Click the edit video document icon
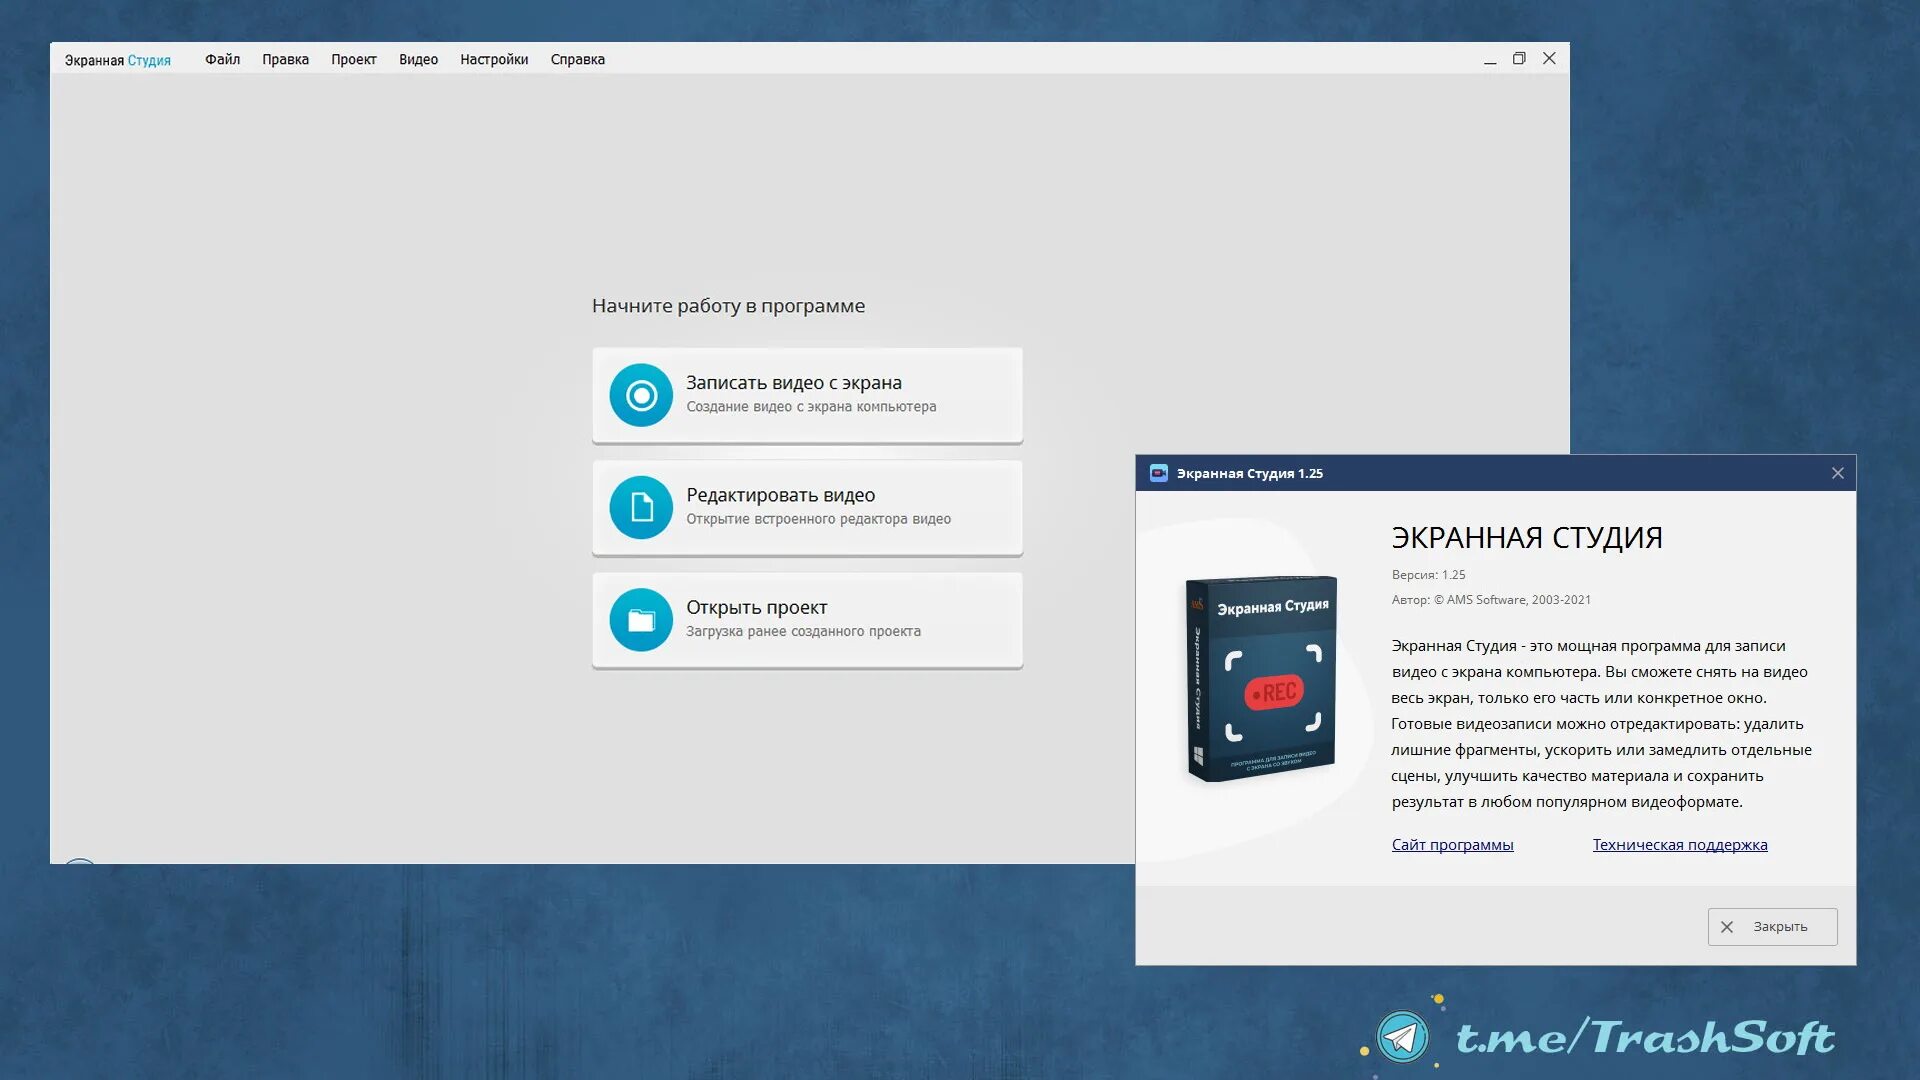Viewport: 1920px width, 1080px height. (641, 507)
